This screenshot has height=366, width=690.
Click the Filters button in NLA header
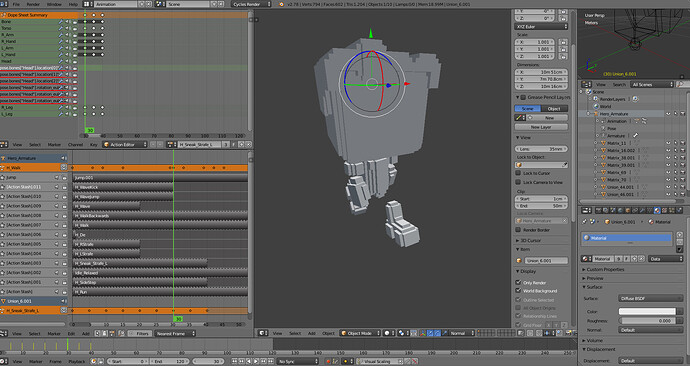pos(139,333)
